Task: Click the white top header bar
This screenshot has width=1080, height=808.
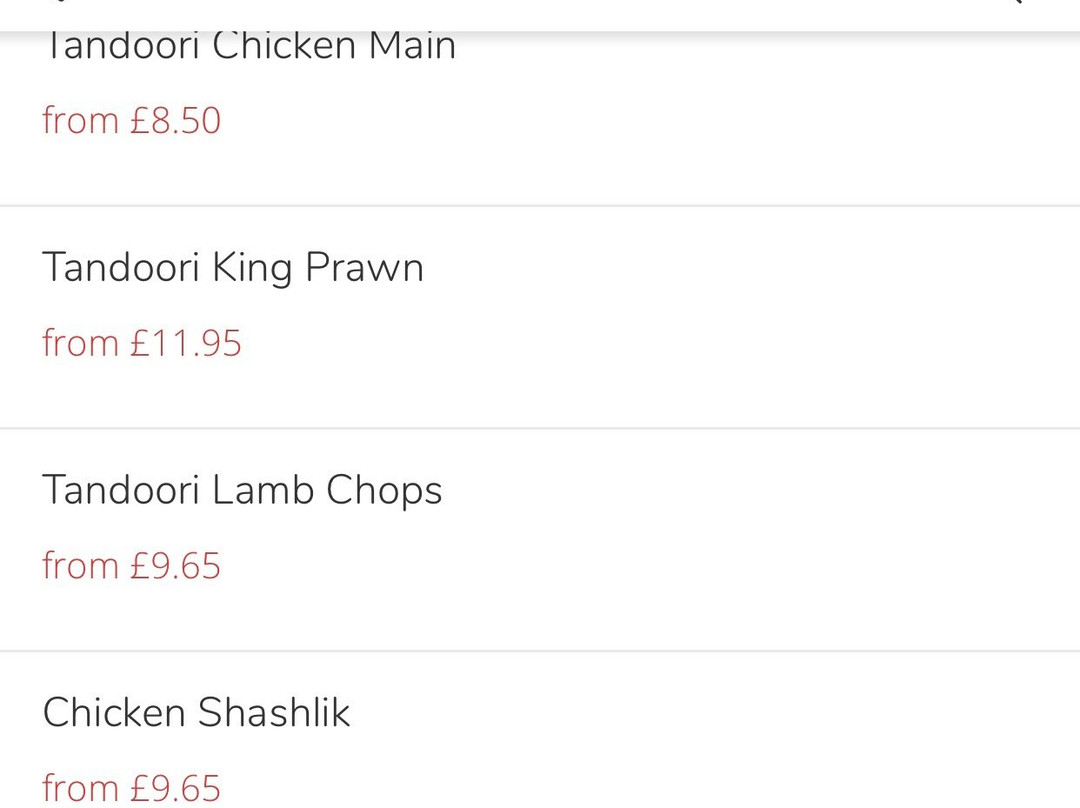Action: coord(540,15)
